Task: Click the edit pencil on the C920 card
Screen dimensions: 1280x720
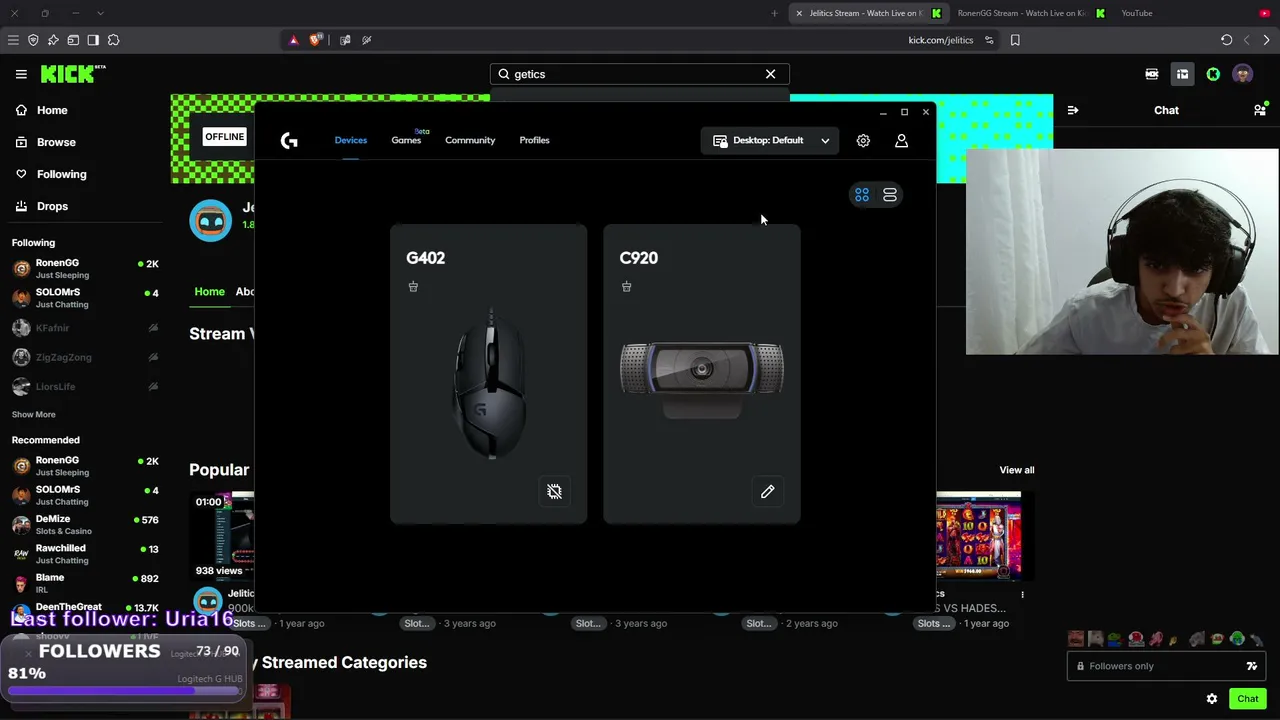Action: (x=767, y=492)
